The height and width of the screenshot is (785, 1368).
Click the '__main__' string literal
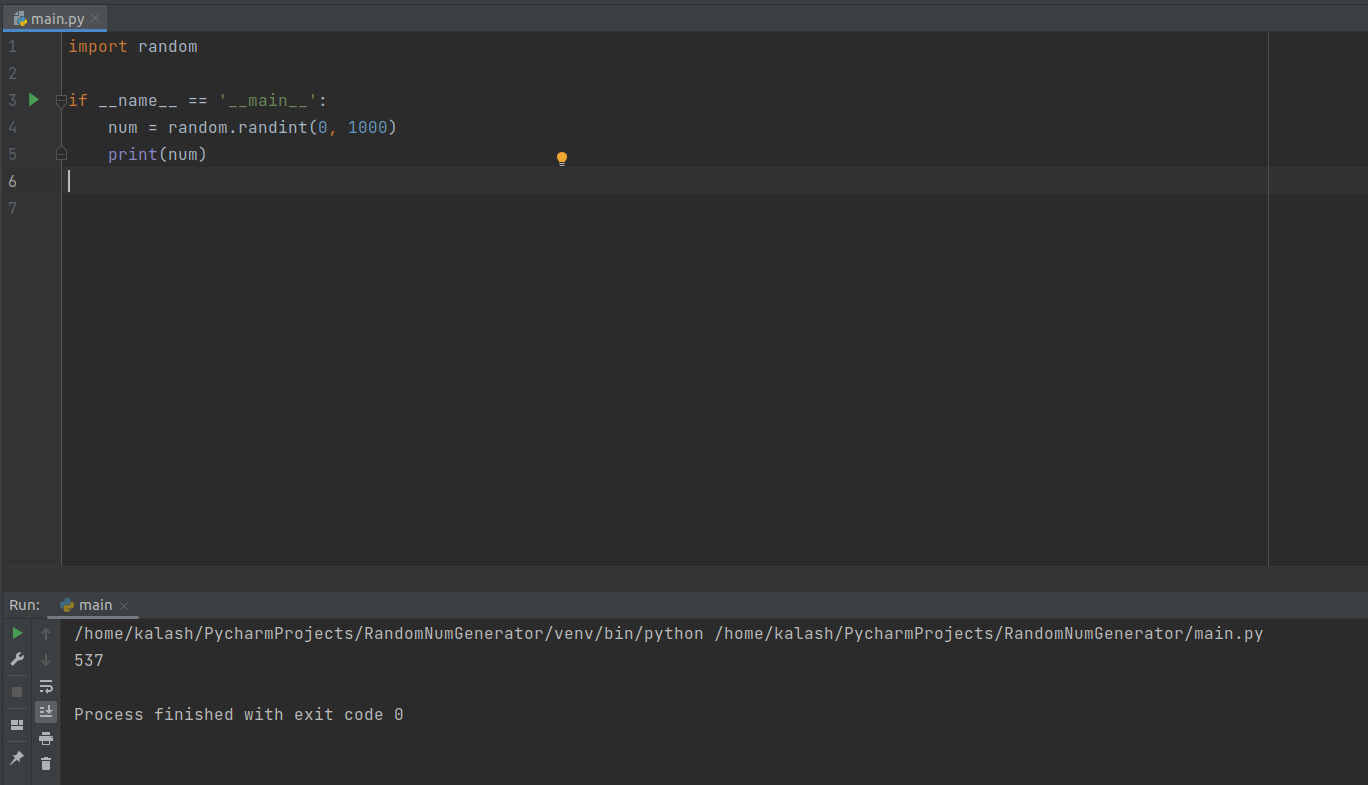[x=268, y=100]
